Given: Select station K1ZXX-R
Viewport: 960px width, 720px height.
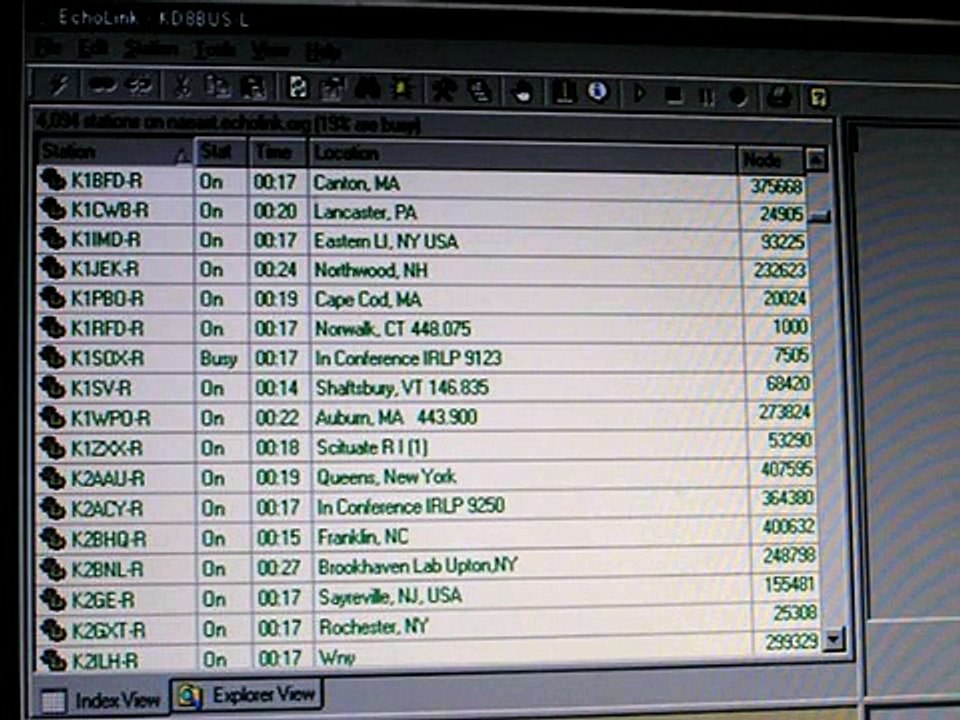Looking at the screenshot, I should (107, 448).
